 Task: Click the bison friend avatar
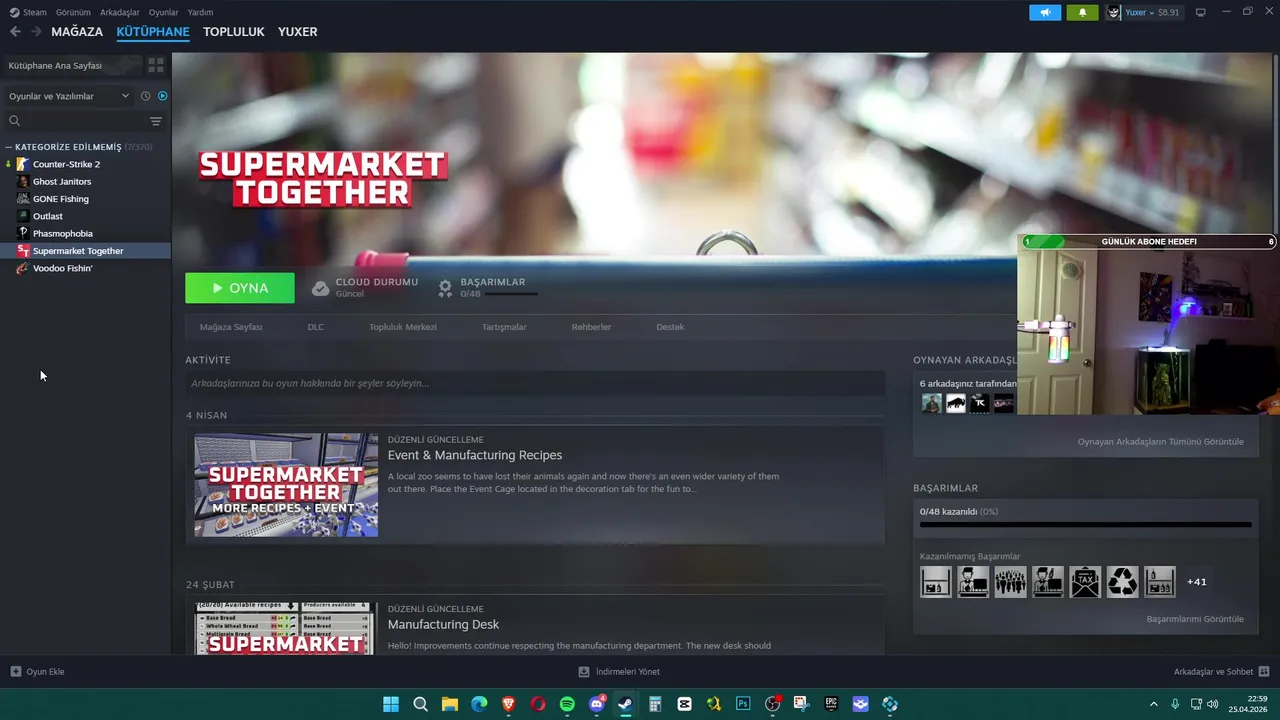tap(956, 403)
